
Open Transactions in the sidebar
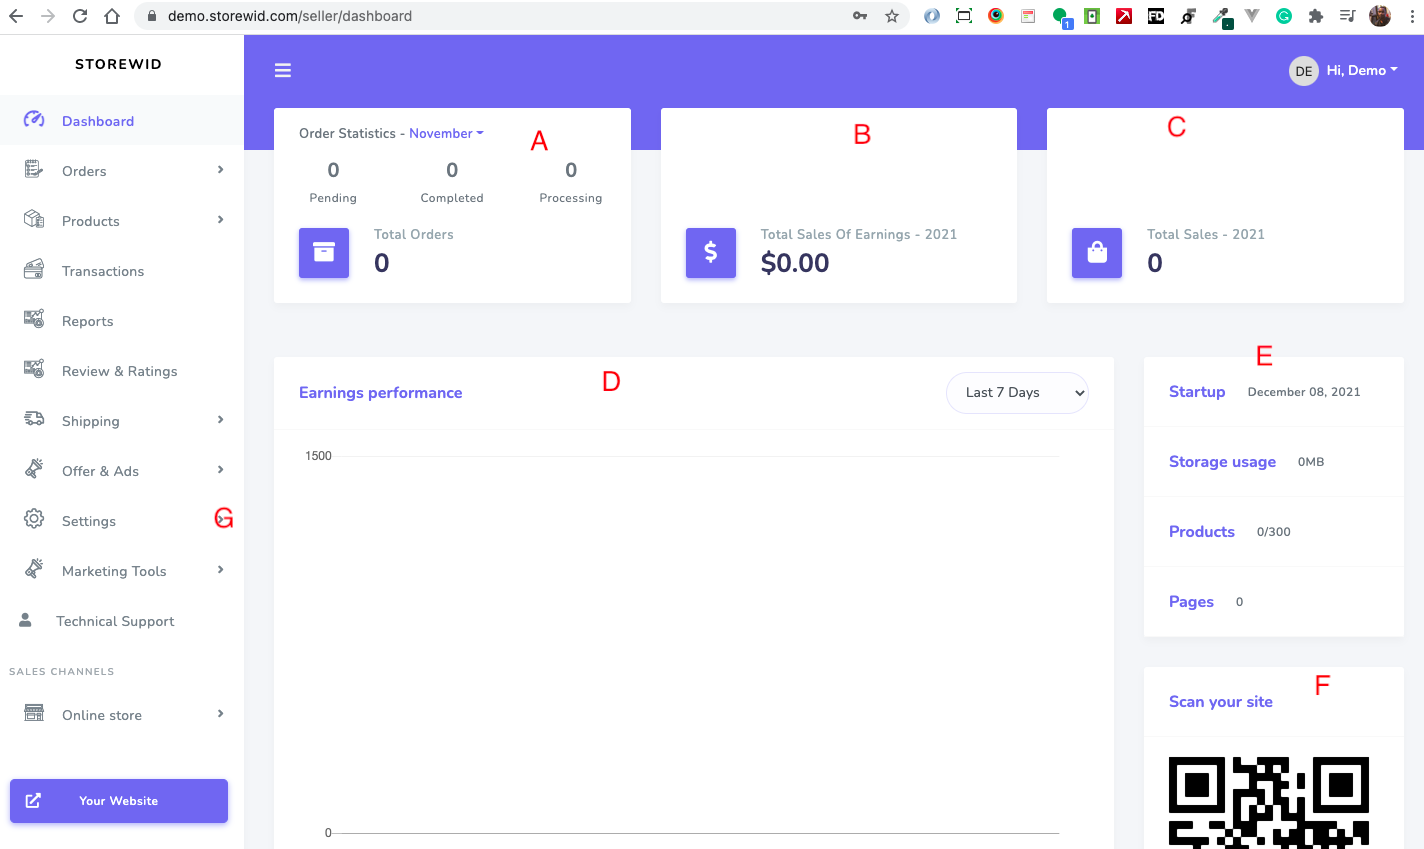click(103, 271)
